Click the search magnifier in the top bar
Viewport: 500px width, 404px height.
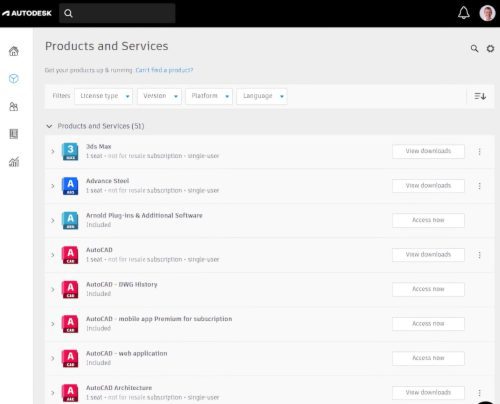68,13
